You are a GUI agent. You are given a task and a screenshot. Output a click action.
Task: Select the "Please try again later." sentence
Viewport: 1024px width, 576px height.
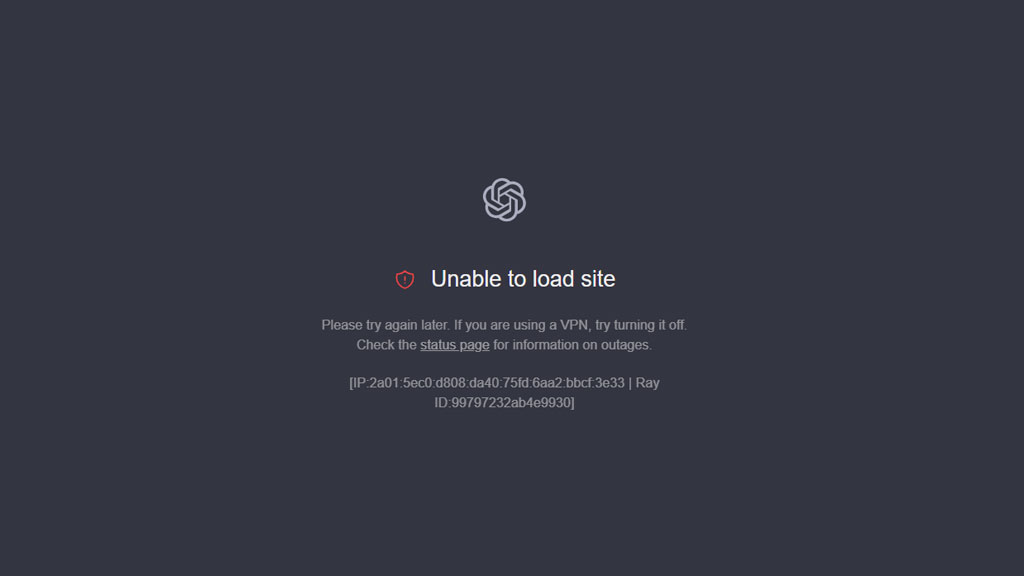coord(385,325)
